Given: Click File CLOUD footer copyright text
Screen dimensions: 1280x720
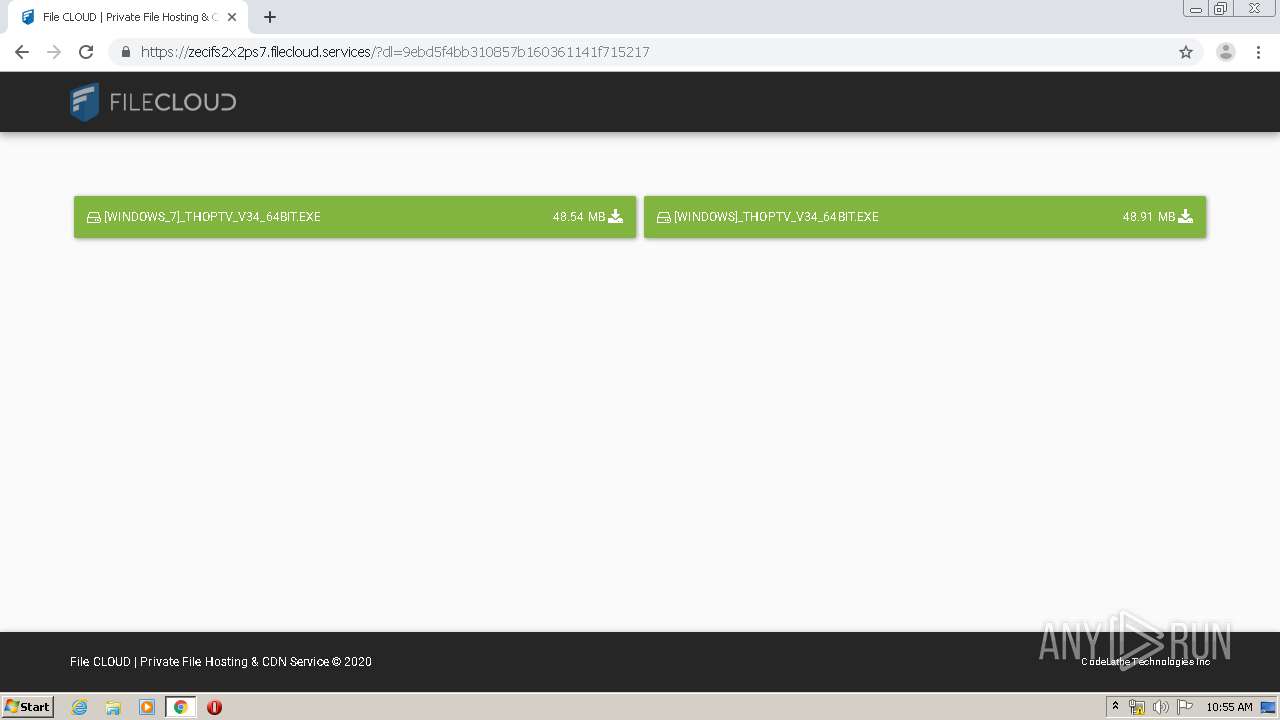Looking at the screenshot, I should 221,662.
